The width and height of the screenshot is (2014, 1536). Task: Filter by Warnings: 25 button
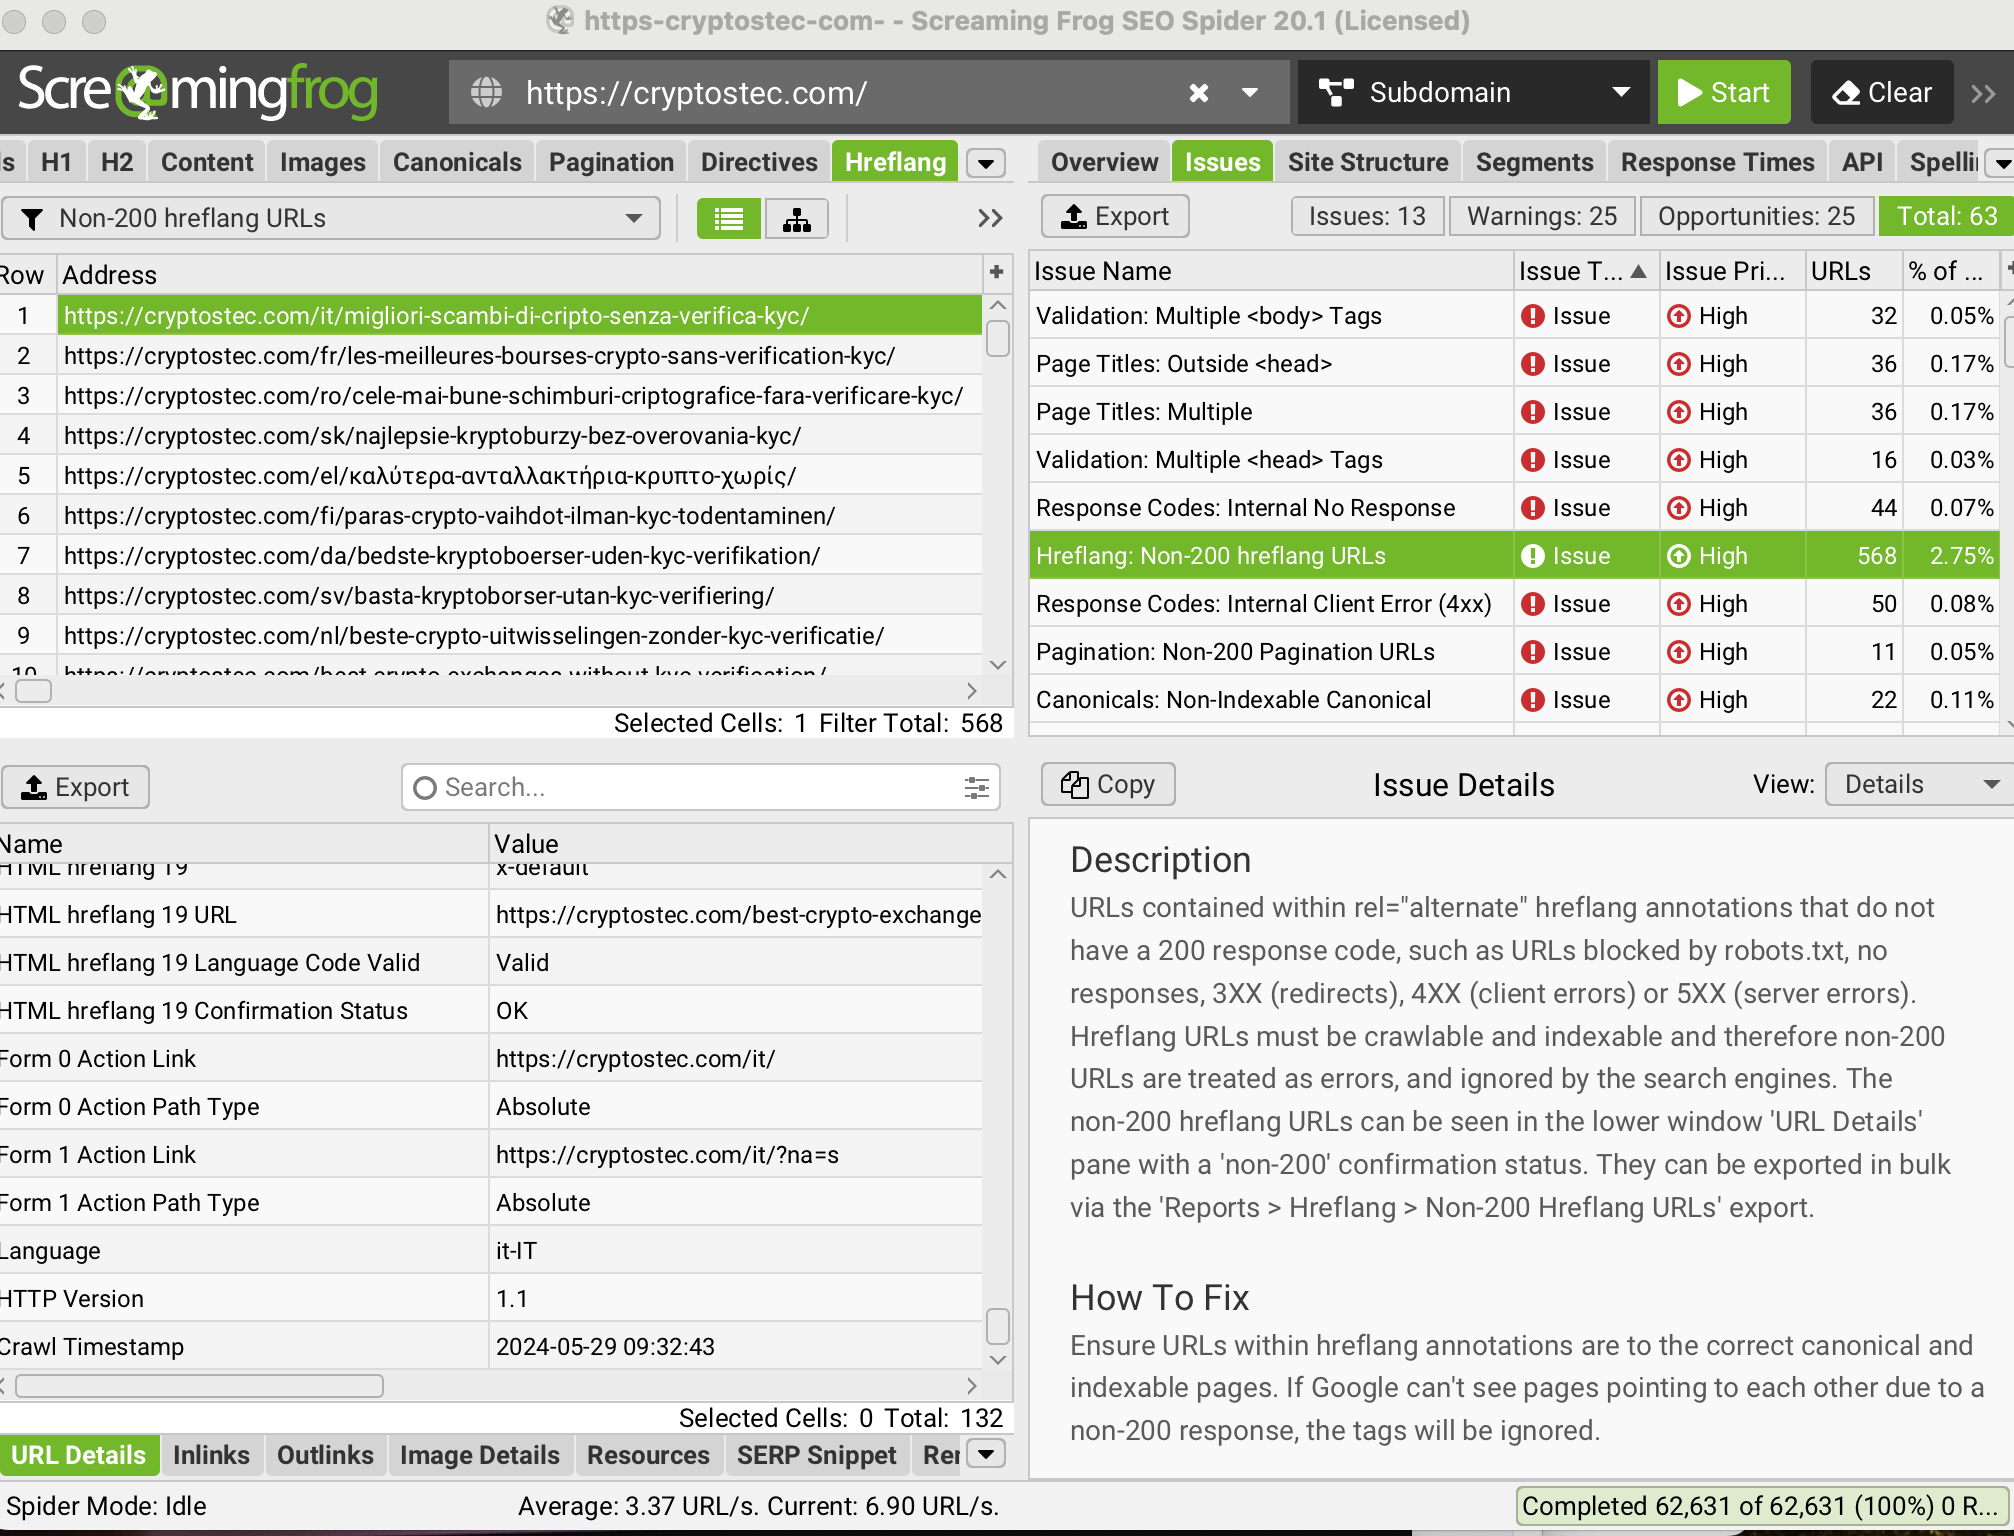tap(1541, 216)
